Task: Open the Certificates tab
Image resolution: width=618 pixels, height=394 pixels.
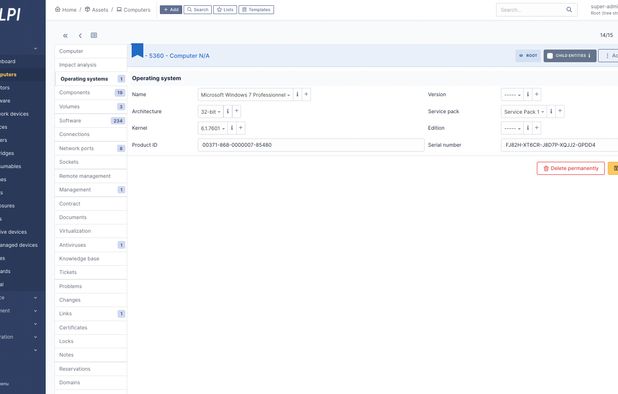Action: click(x=91, y=328)
